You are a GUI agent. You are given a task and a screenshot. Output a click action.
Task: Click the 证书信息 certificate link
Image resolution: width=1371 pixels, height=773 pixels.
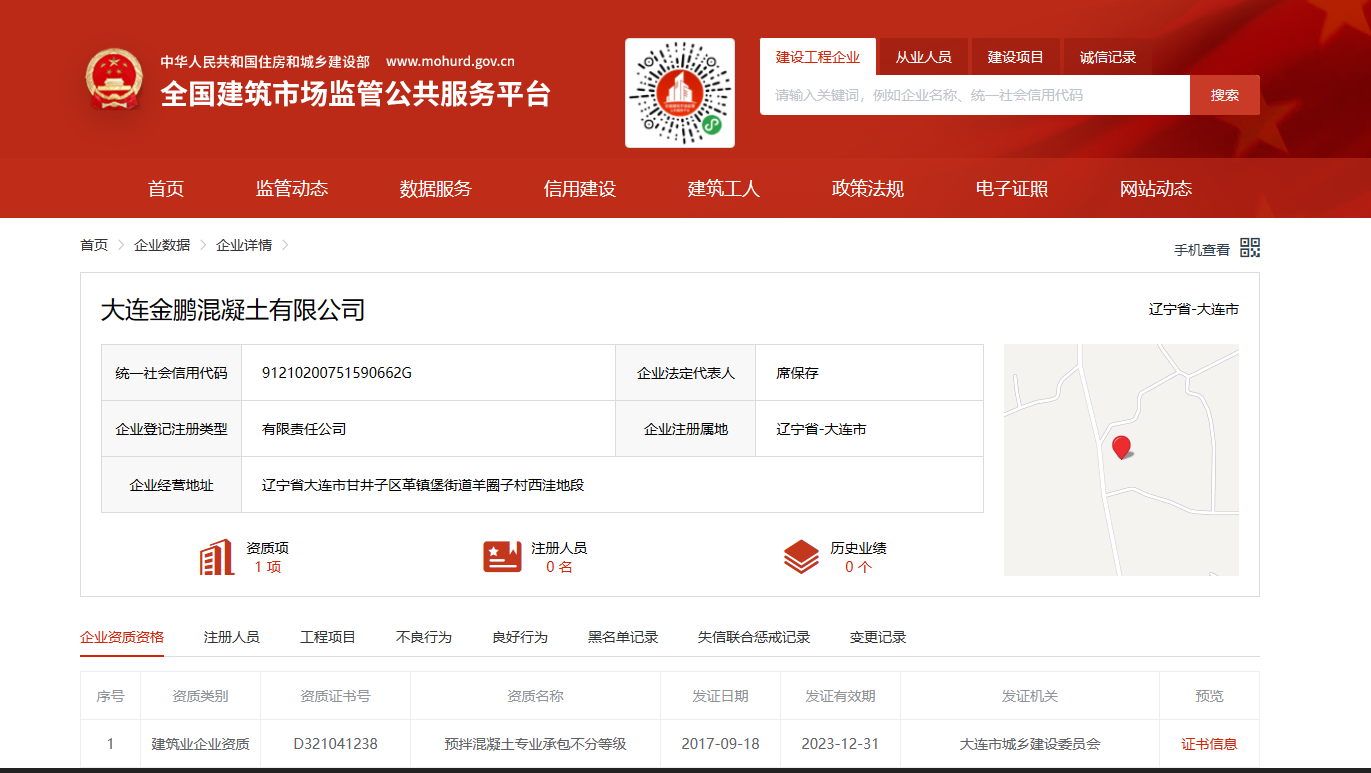(1209, 744)
